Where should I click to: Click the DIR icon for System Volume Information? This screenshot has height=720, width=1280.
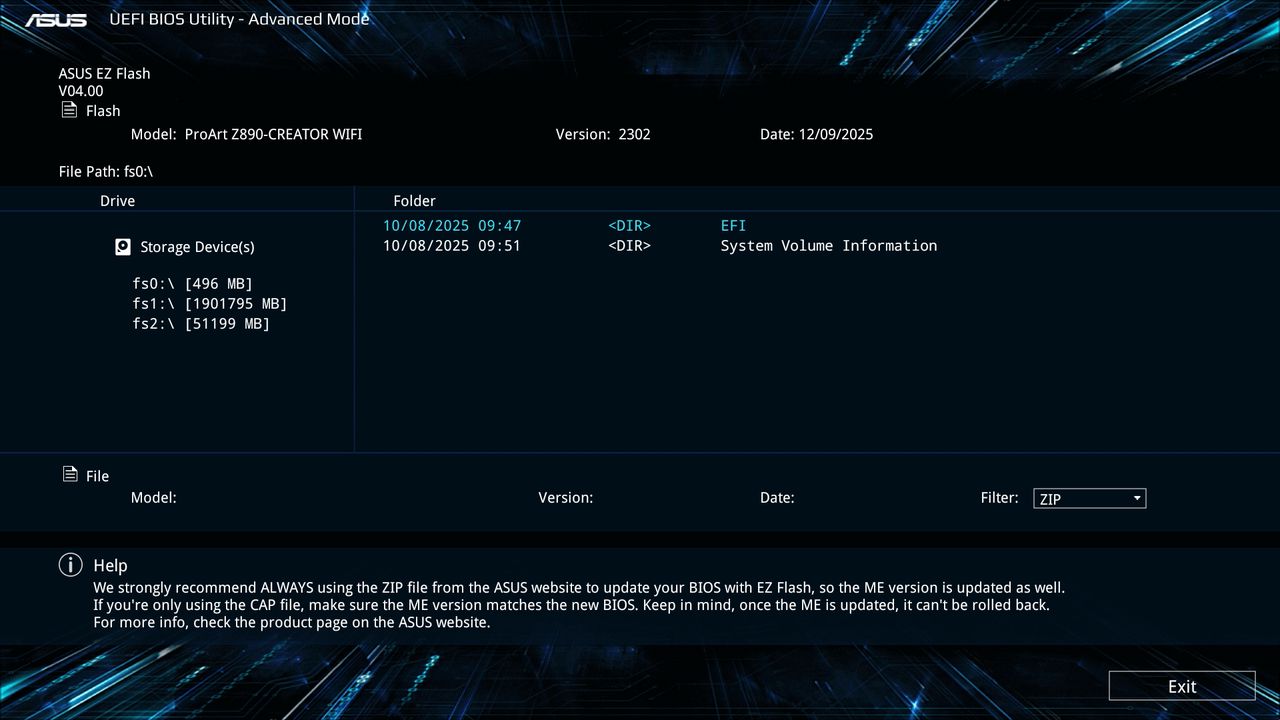629,245
